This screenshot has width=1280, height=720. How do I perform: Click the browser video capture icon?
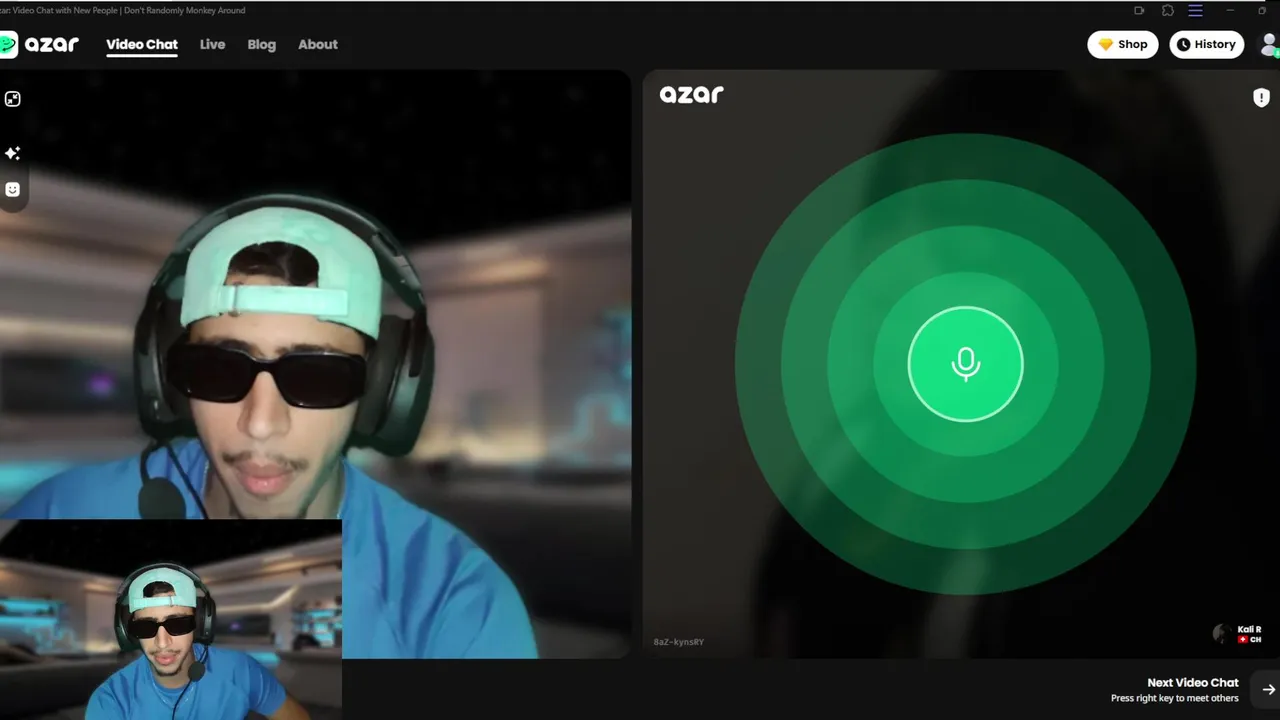pos(1139,10)
